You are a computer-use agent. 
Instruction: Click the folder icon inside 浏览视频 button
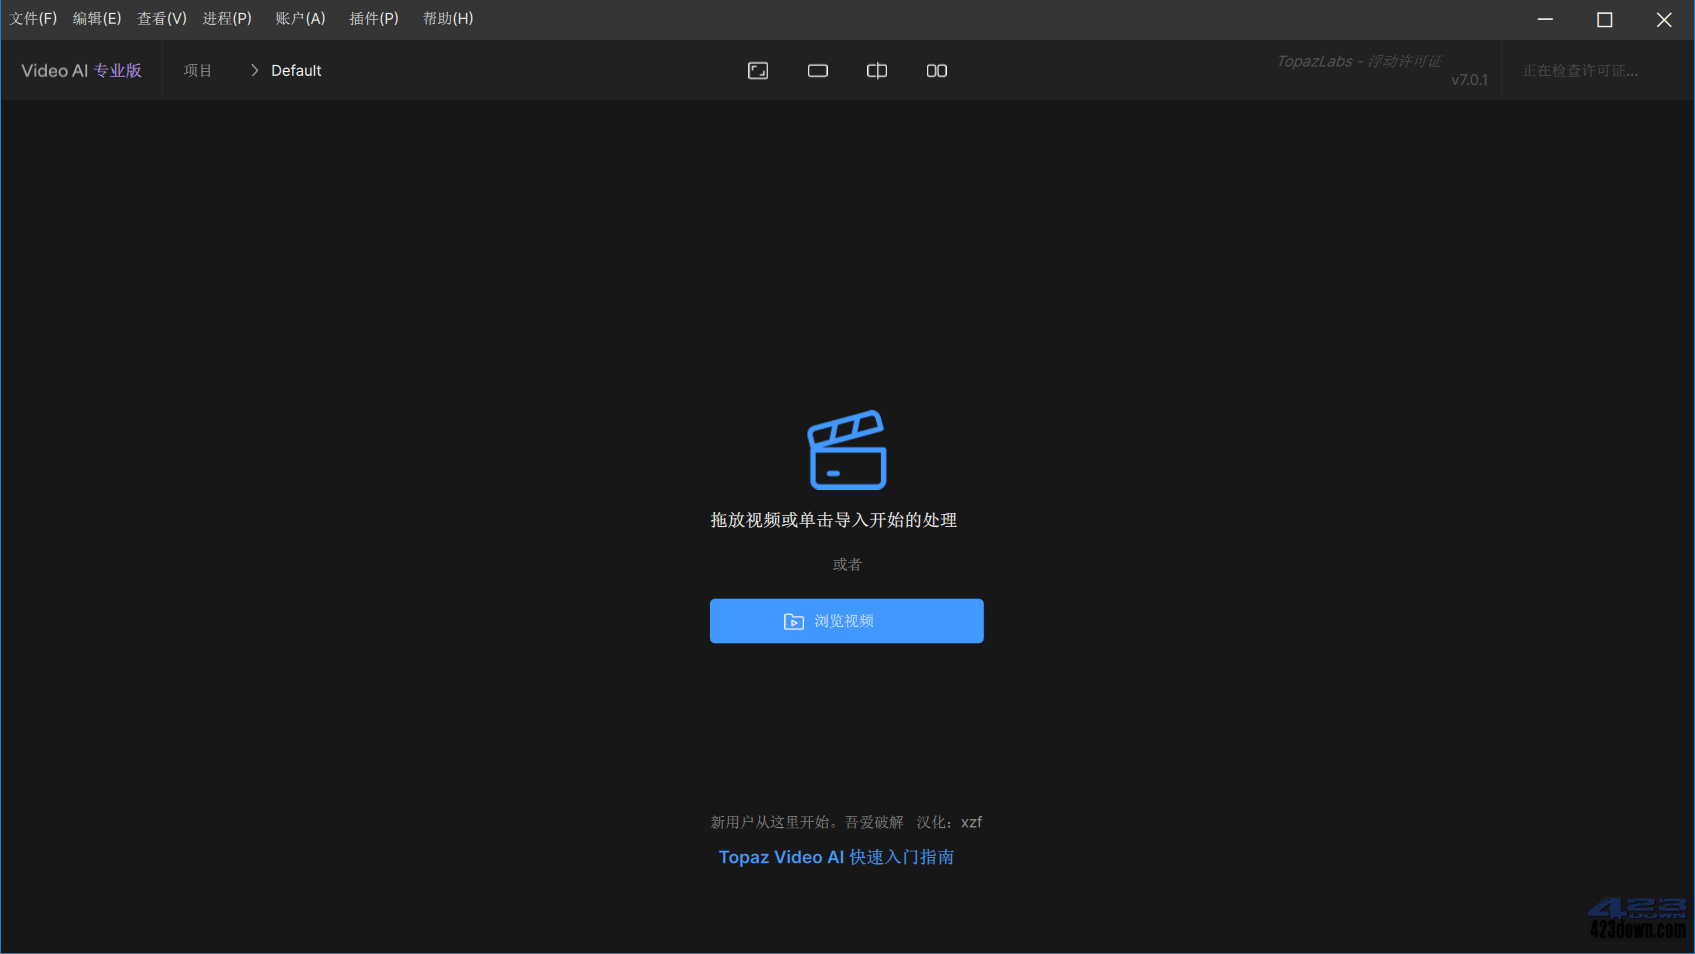click(x=793, y=621)
